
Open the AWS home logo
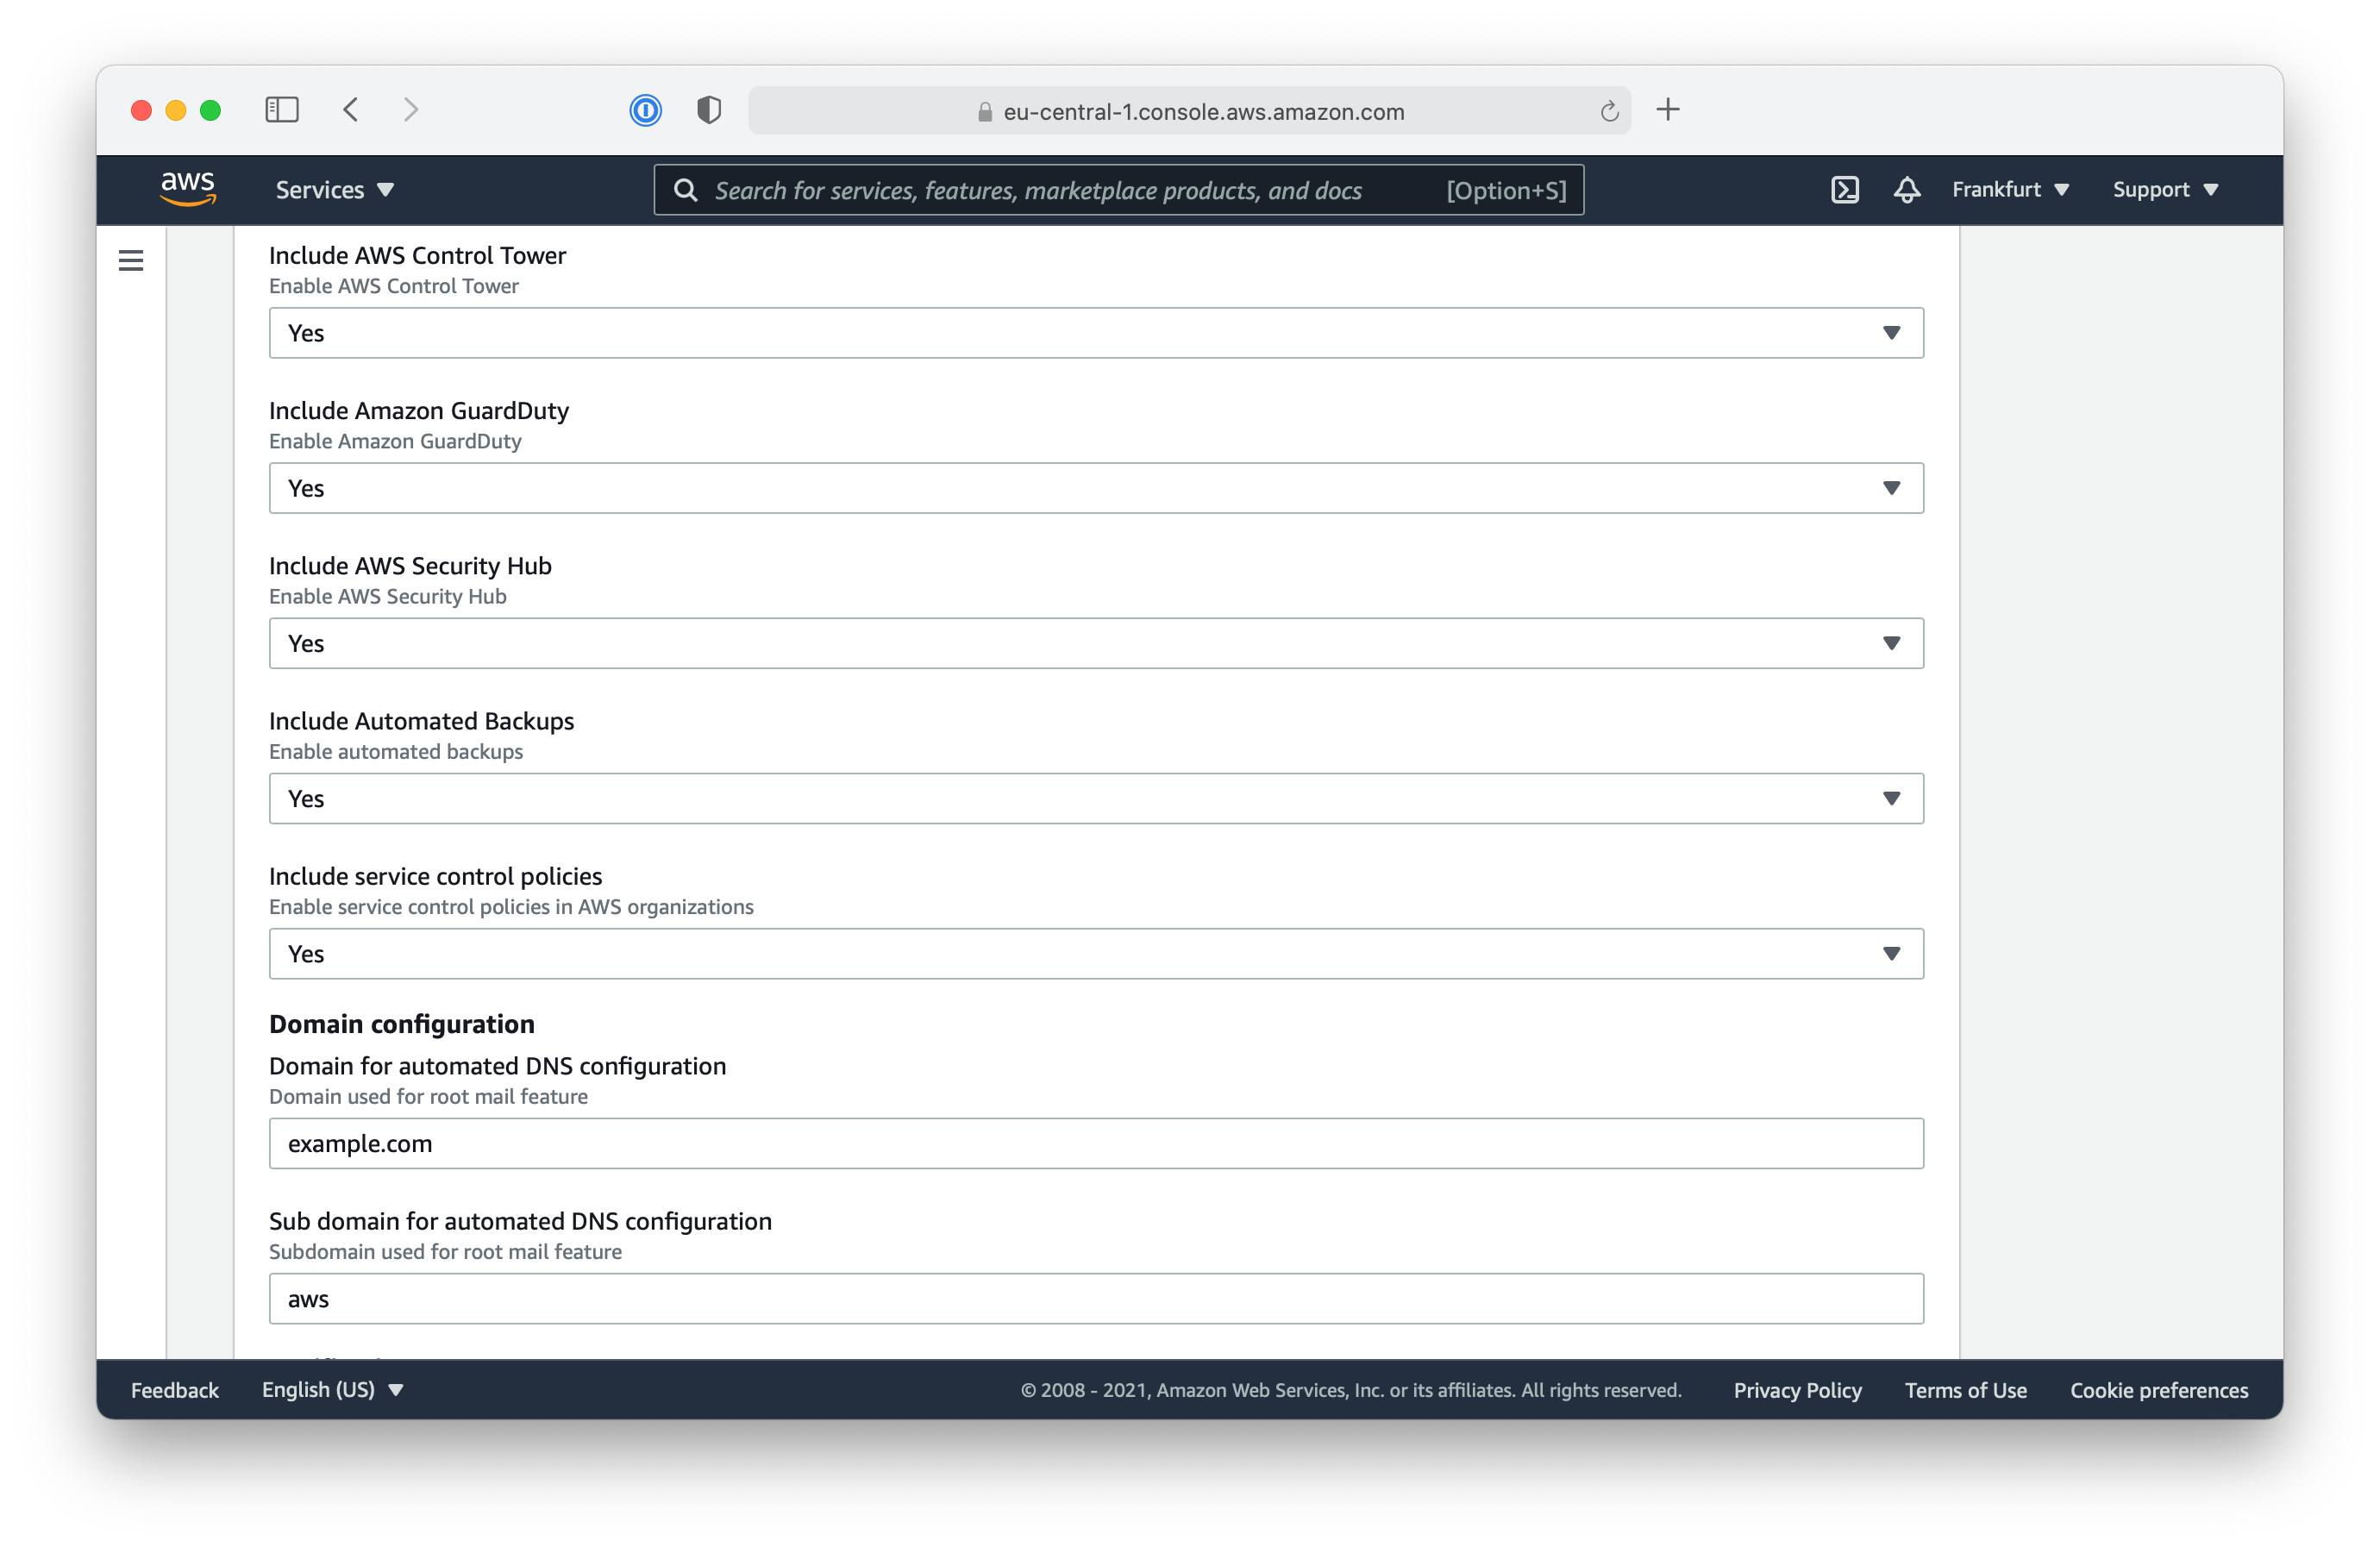188,188
